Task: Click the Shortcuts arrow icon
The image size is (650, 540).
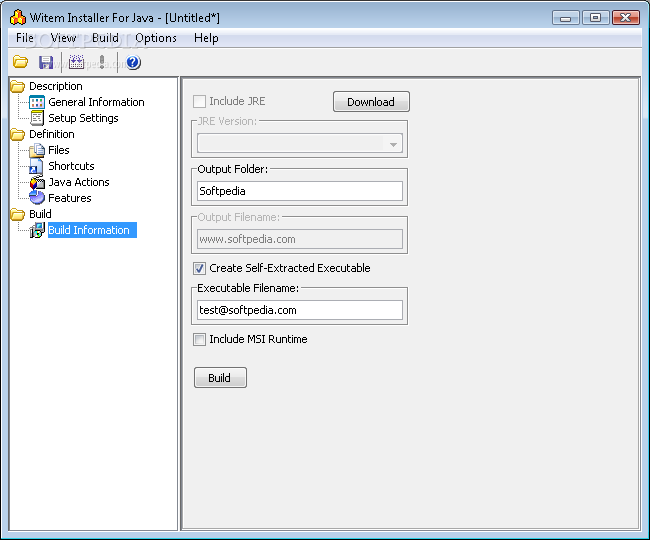Action: [x=36, y=166]
